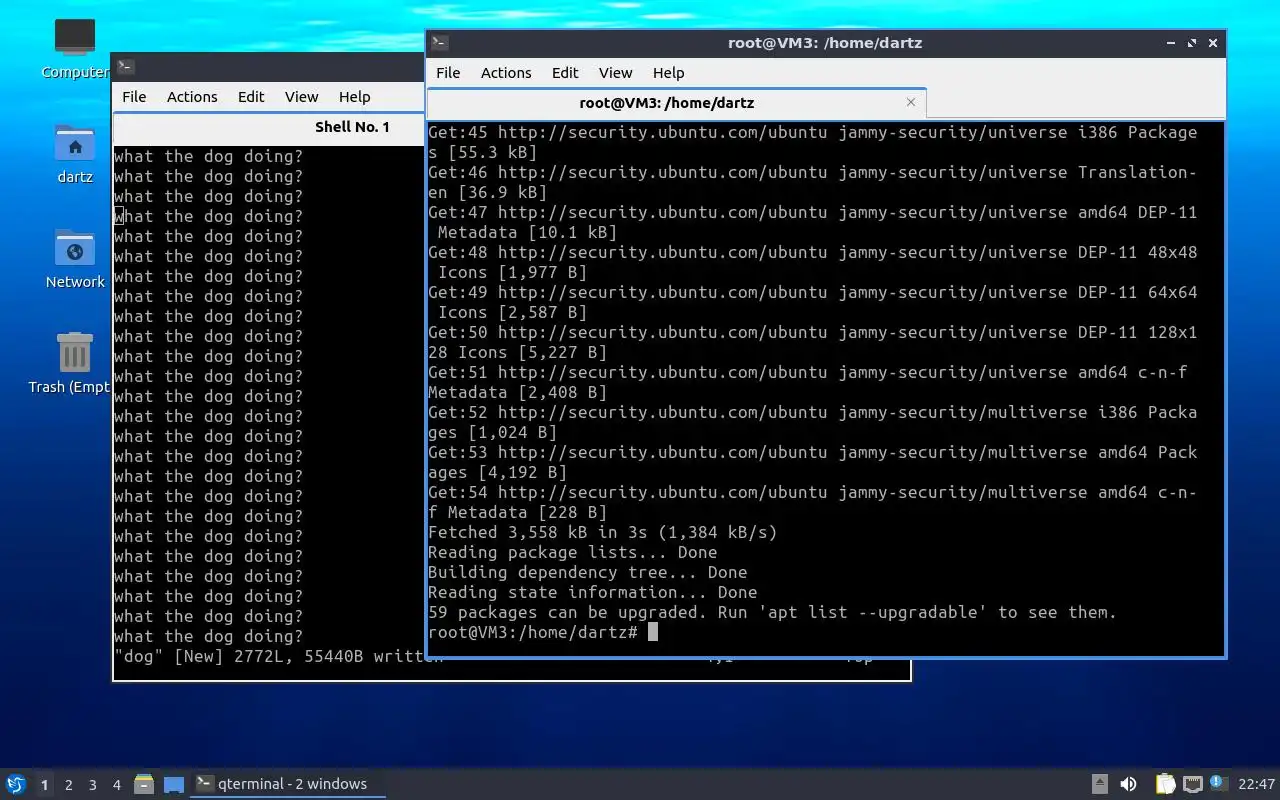Select the Shell No. 1 tab

pyautogui.click(x=352, y=127)
